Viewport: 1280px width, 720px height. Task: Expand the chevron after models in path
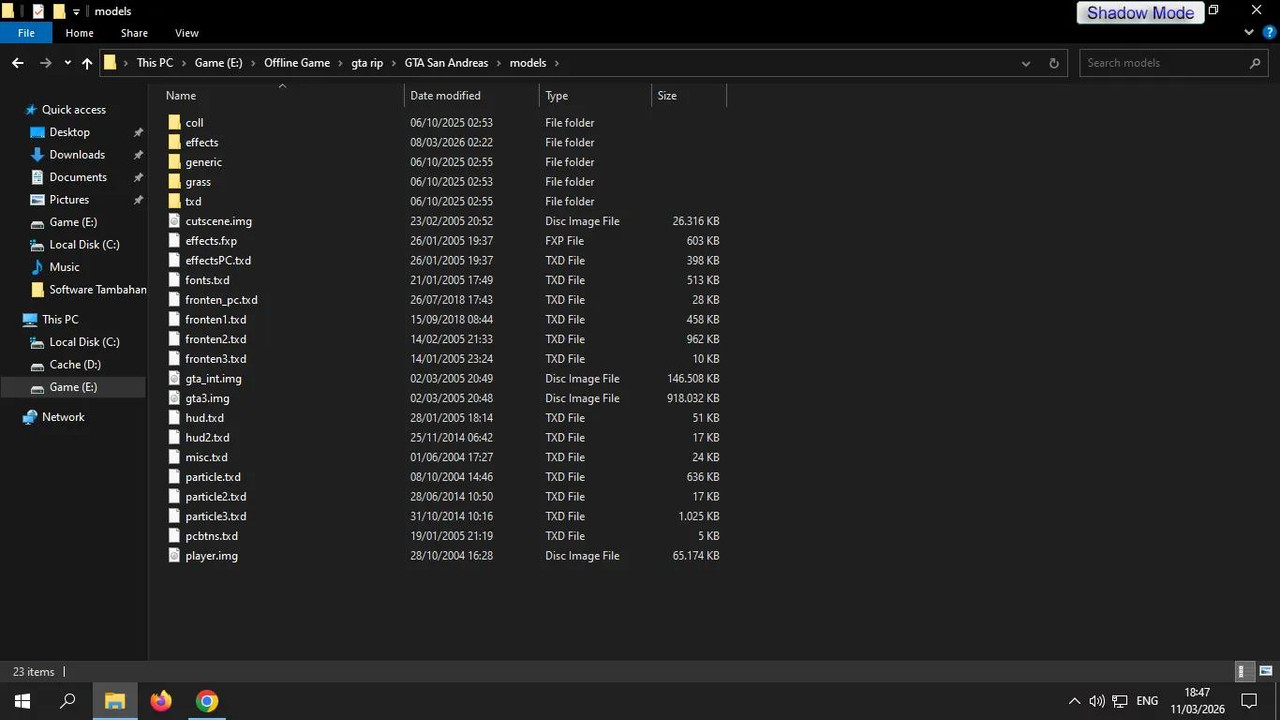[557, 63]
